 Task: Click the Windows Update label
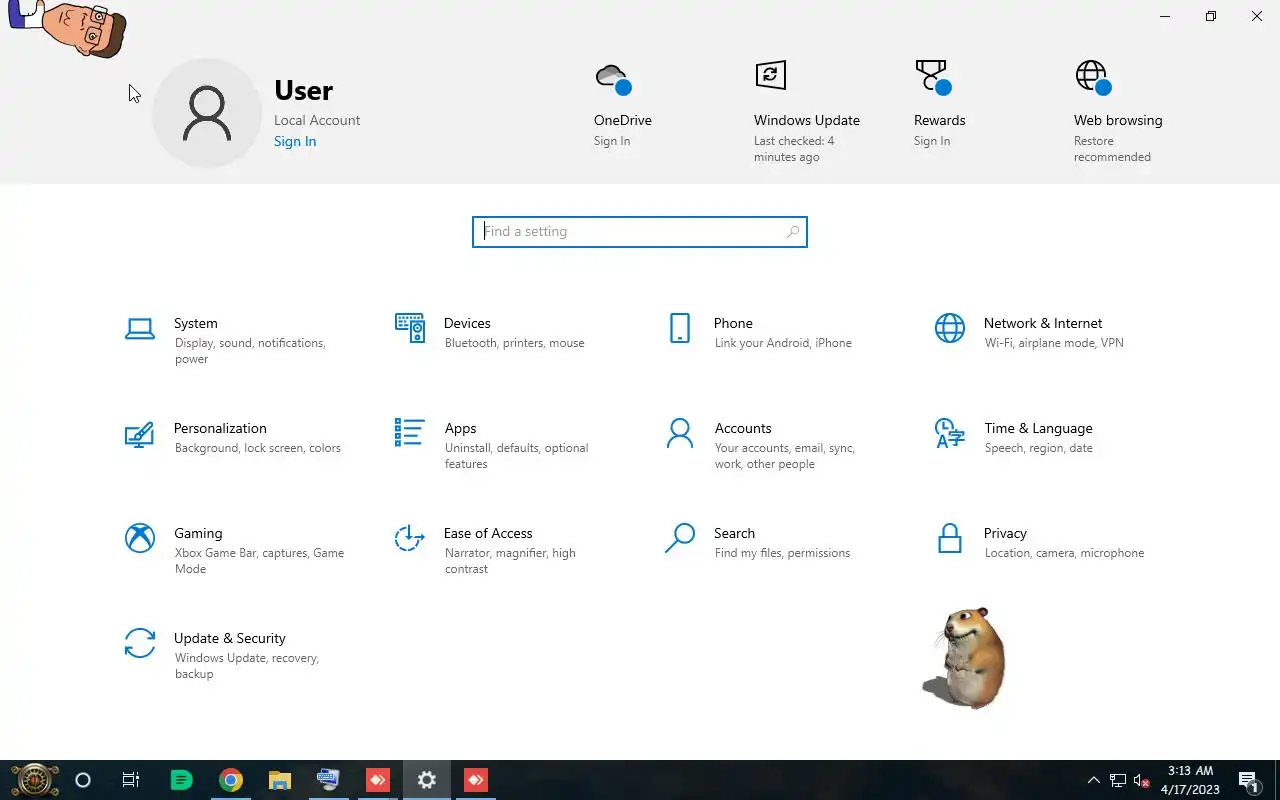pos(807,120)
